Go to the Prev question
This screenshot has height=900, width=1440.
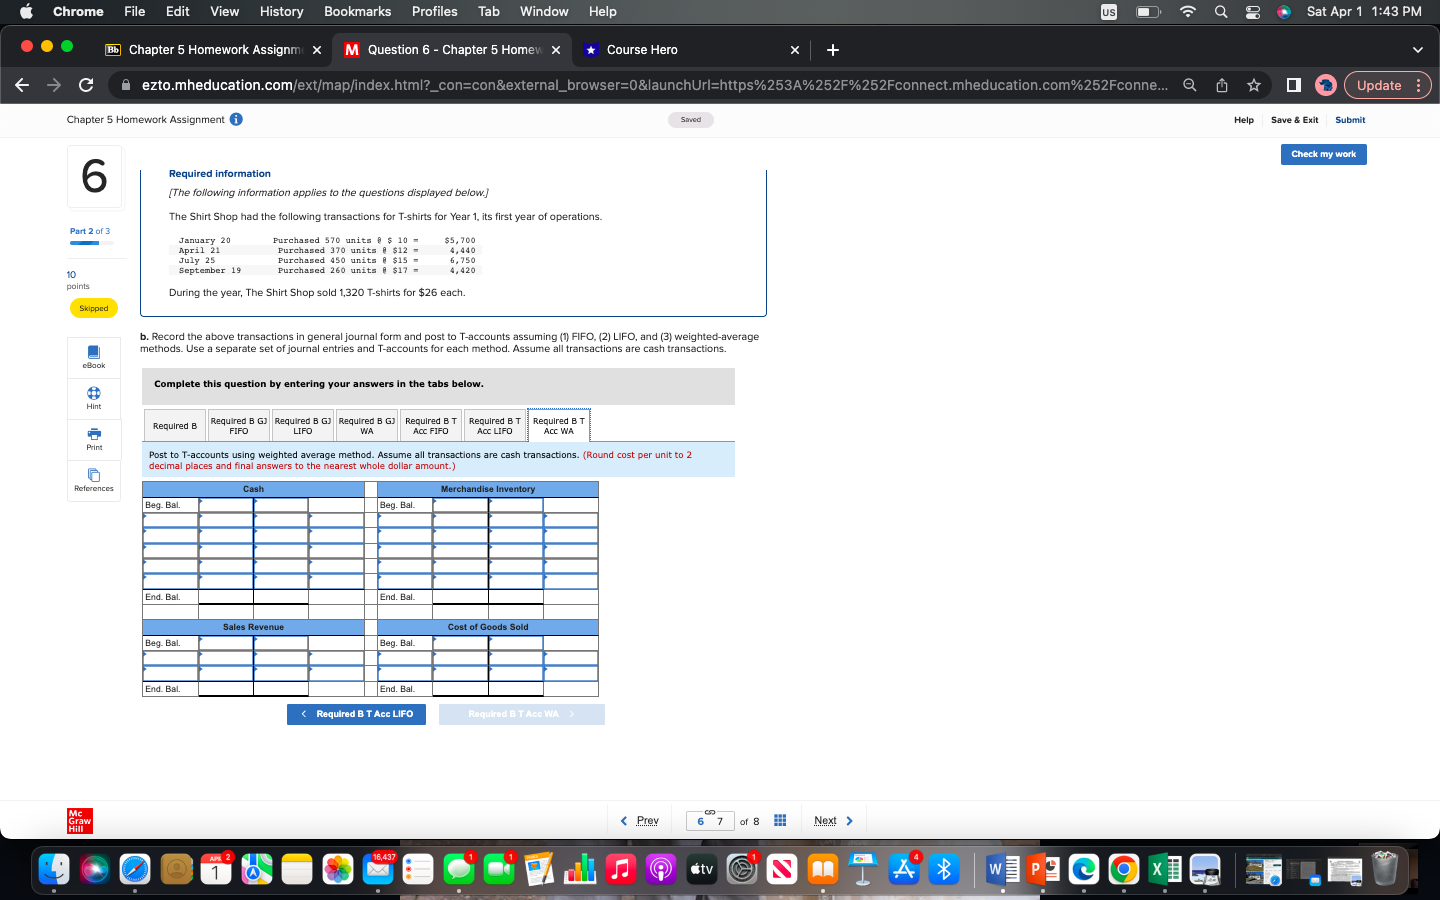click(640, 821)
